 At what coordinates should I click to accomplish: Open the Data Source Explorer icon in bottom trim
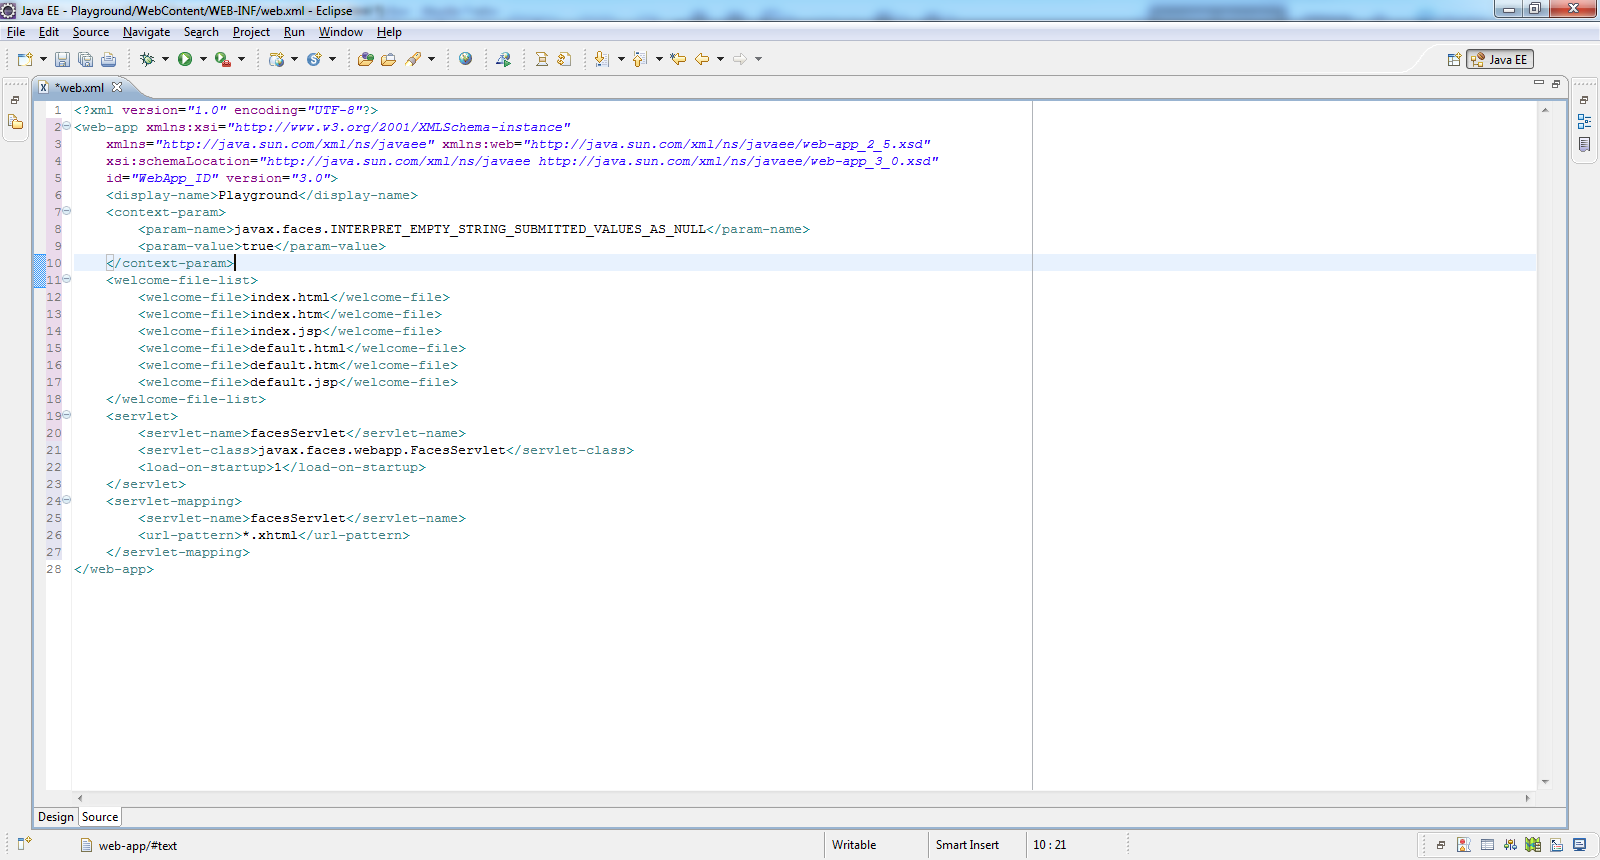pos(1533,845)
